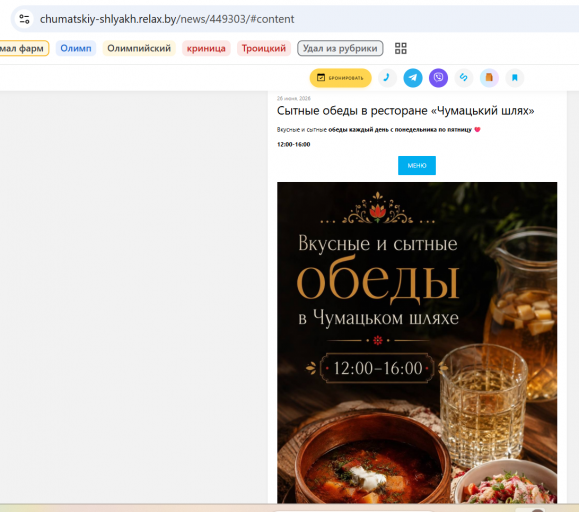Open the 'Олимп' bookmark
Viewport: 579px width, 512px height.
[x=76, y=48]
